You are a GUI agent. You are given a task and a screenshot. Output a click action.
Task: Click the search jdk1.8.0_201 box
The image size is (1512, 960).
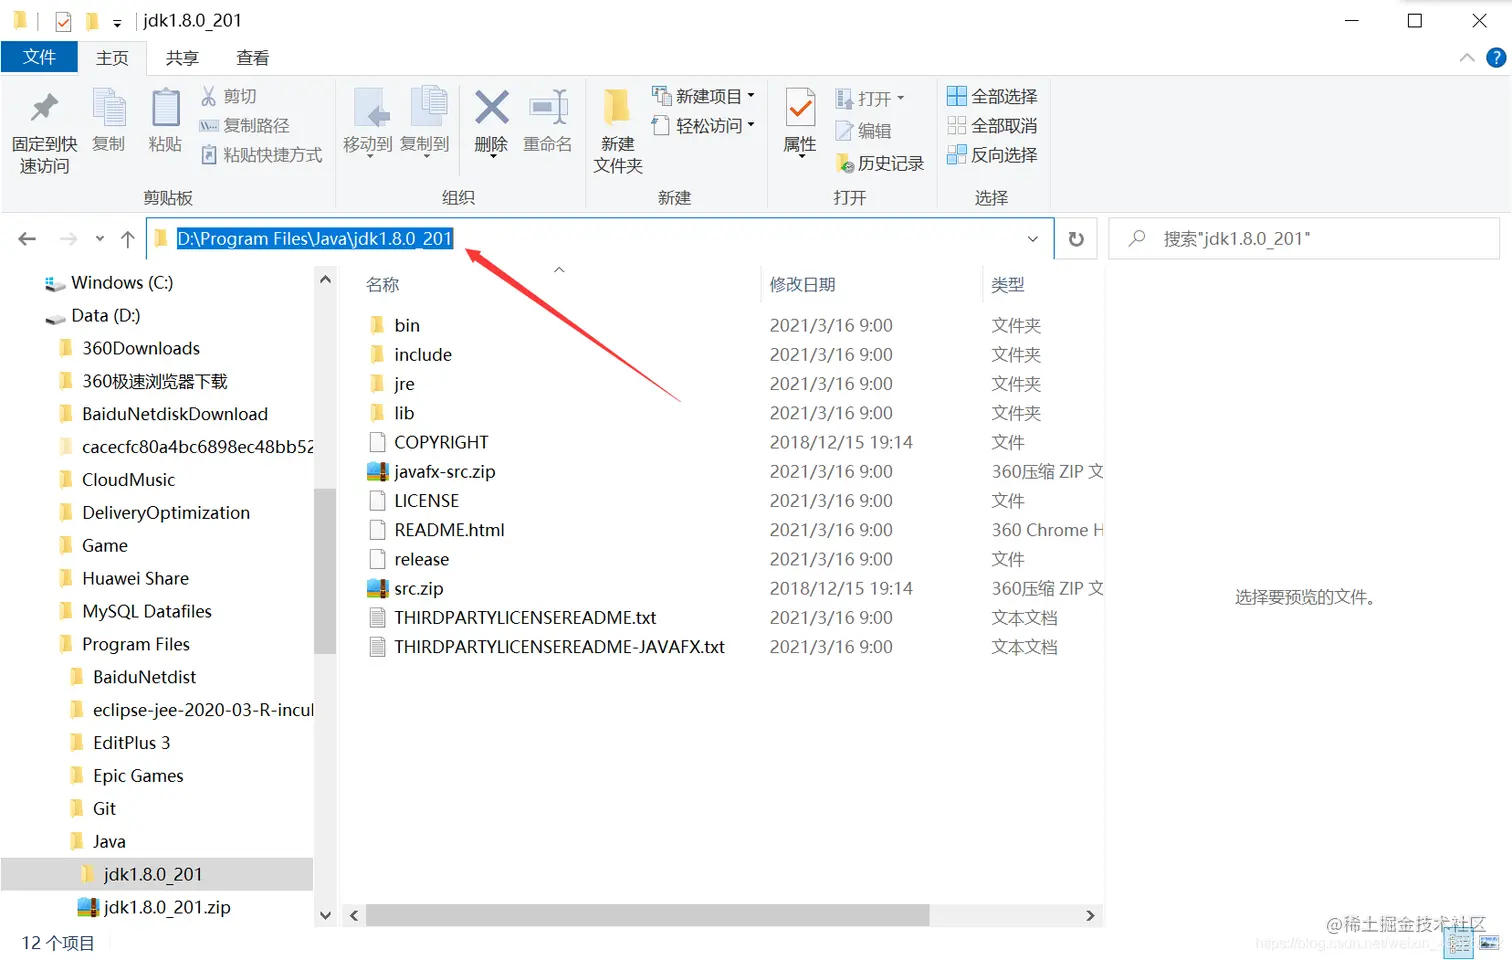pos(1304,239)
